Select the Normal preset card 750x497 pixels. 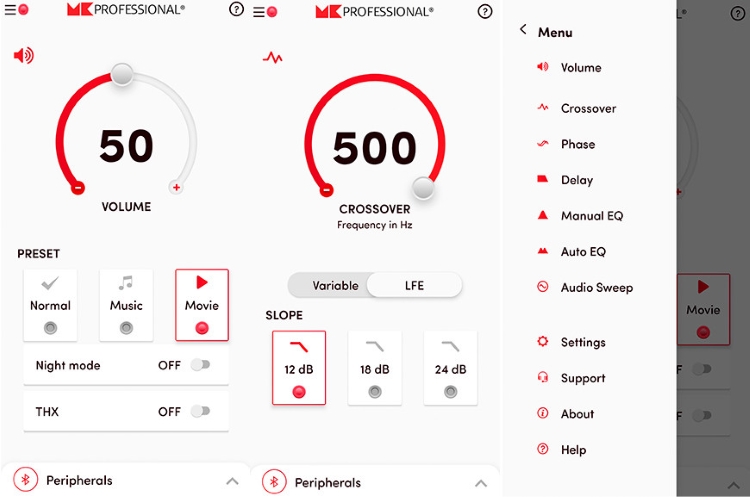click(x=50, y=303)
